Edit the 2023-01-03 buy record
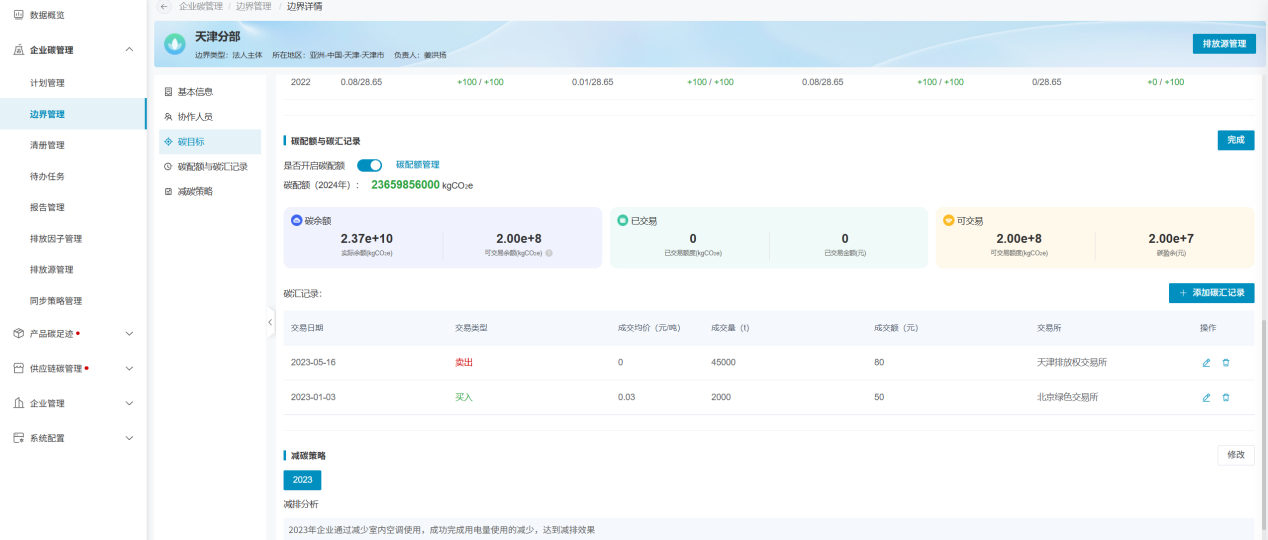This screenshot has height=540, width=1268. (x=1206, y=397)
